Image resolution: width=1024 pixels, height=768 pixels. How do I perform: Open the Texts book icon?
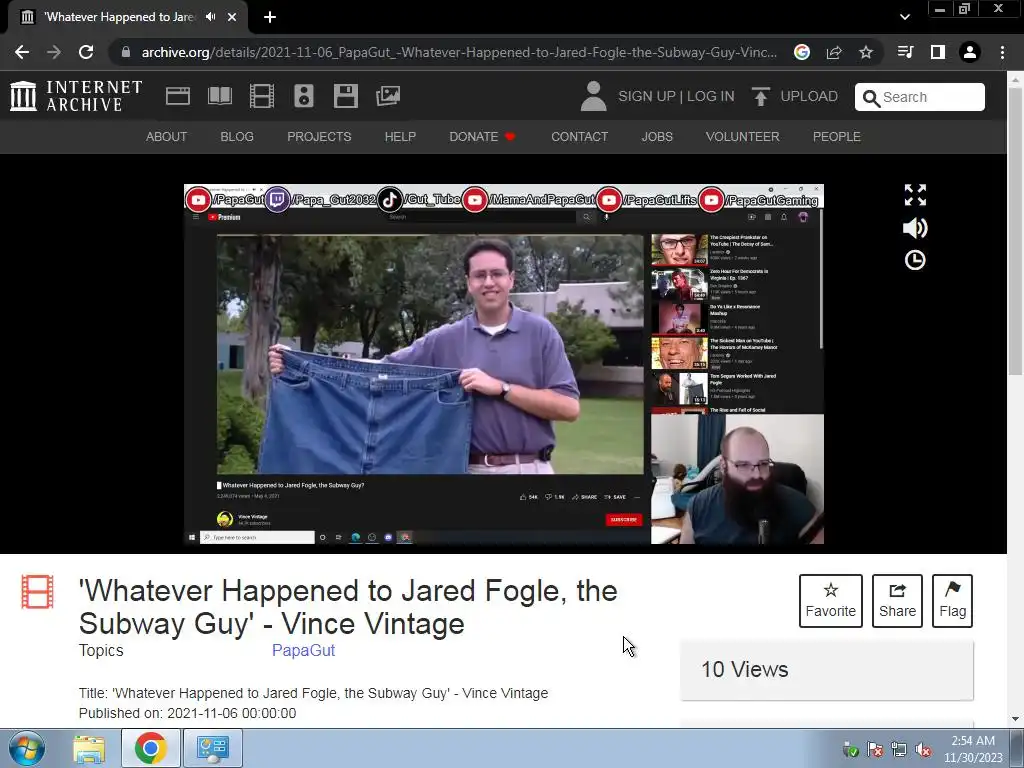[x=219, y=96]
